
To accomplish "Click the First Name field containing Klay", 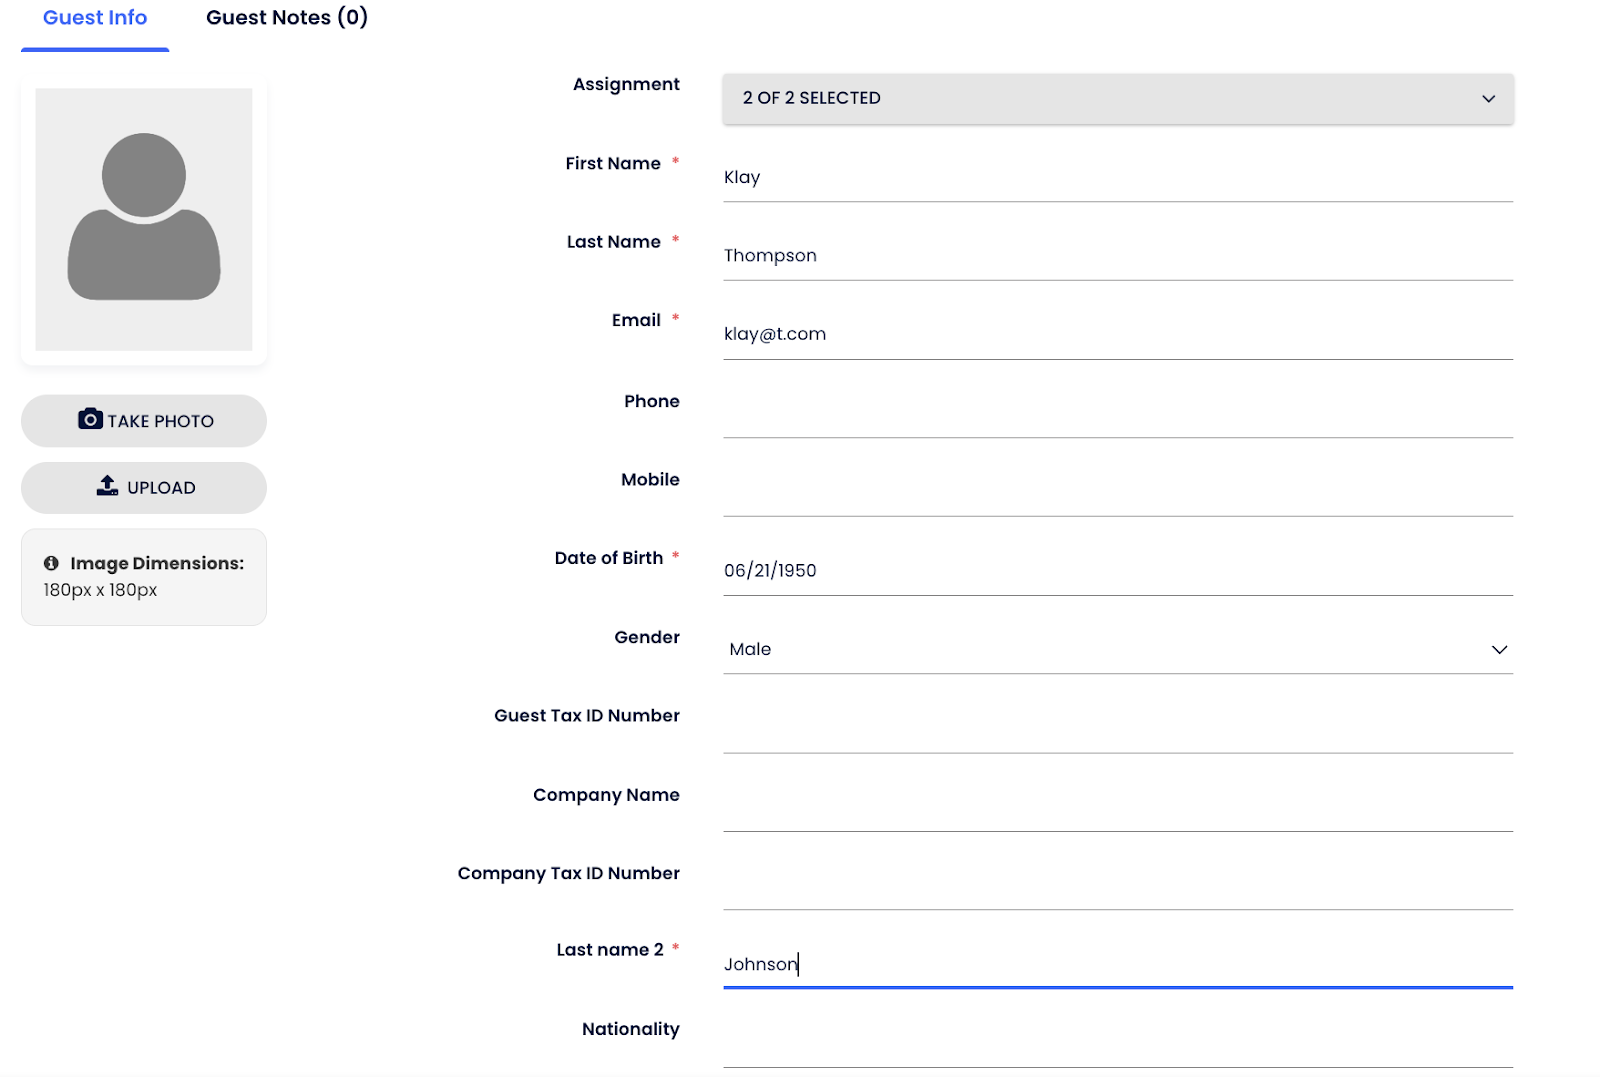I will (1117, 178).
